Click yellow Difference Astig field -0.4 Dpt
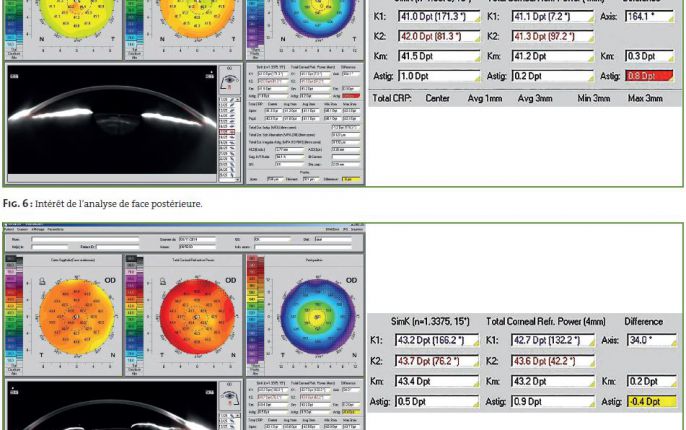Screen dimensions: 686x430 pyautogui.click(x=652, y=401)
